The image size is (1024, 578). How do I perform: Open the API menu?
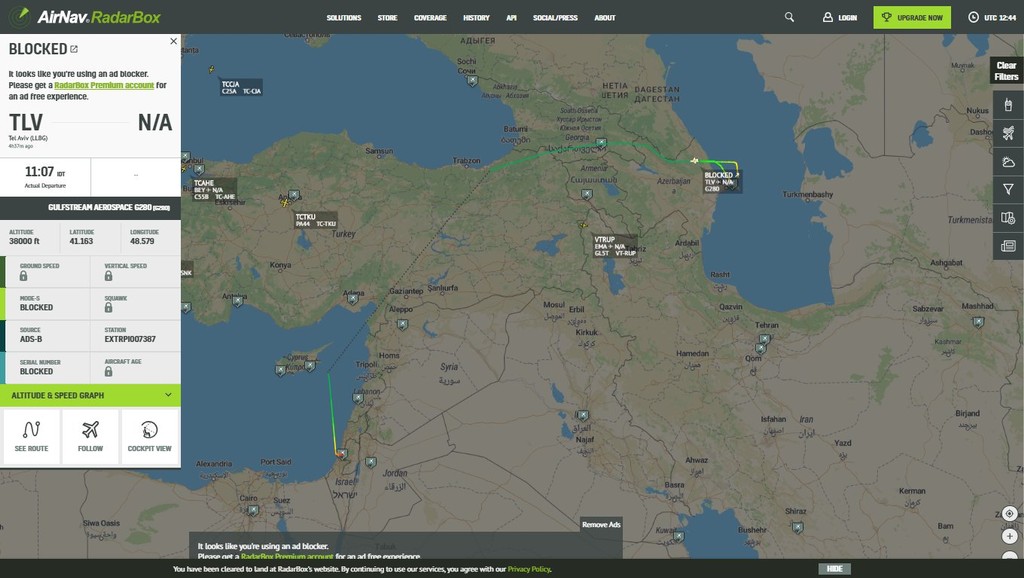[511, 18]
